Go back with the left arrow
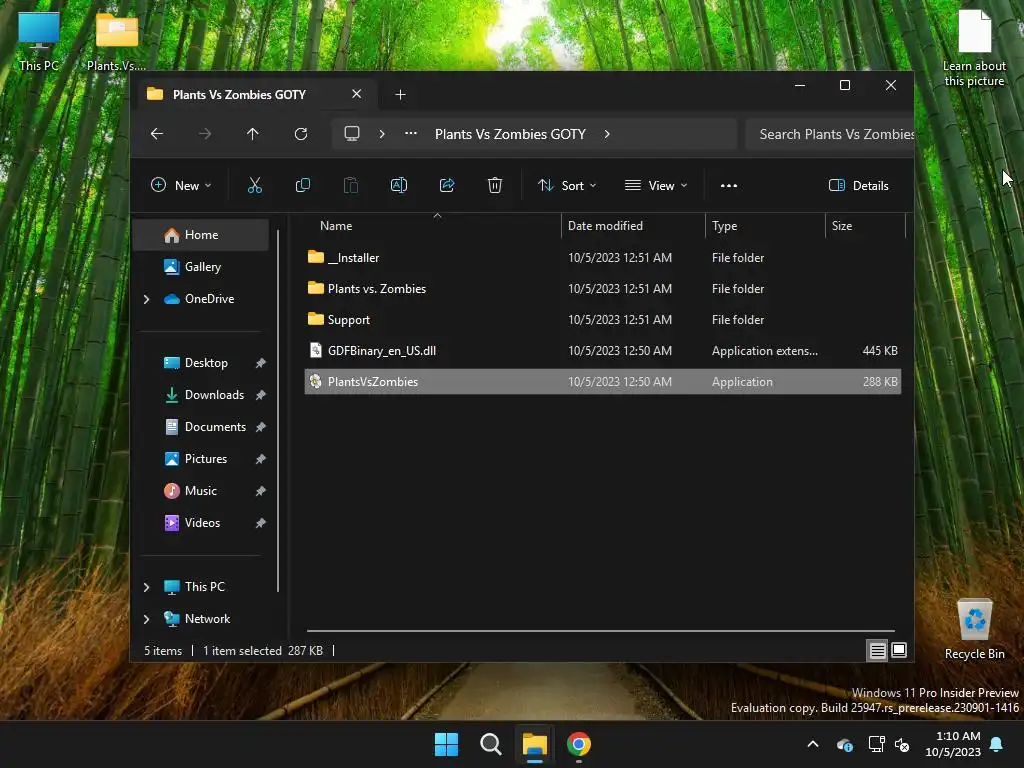The height and width of the screenshot is (768, 1024). (x=157, y=134)
